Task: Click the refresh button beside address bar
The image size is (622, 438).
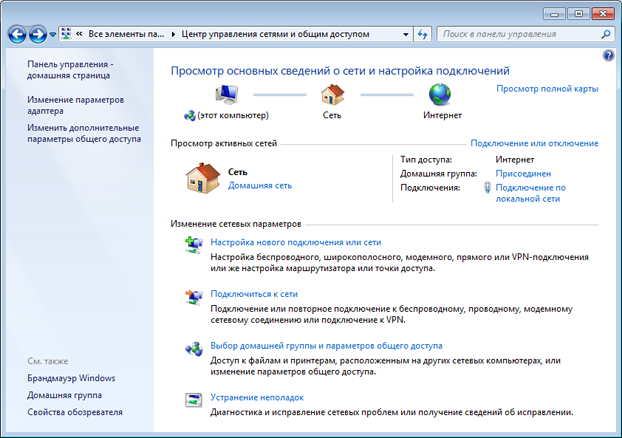Action: click(422, 34)
